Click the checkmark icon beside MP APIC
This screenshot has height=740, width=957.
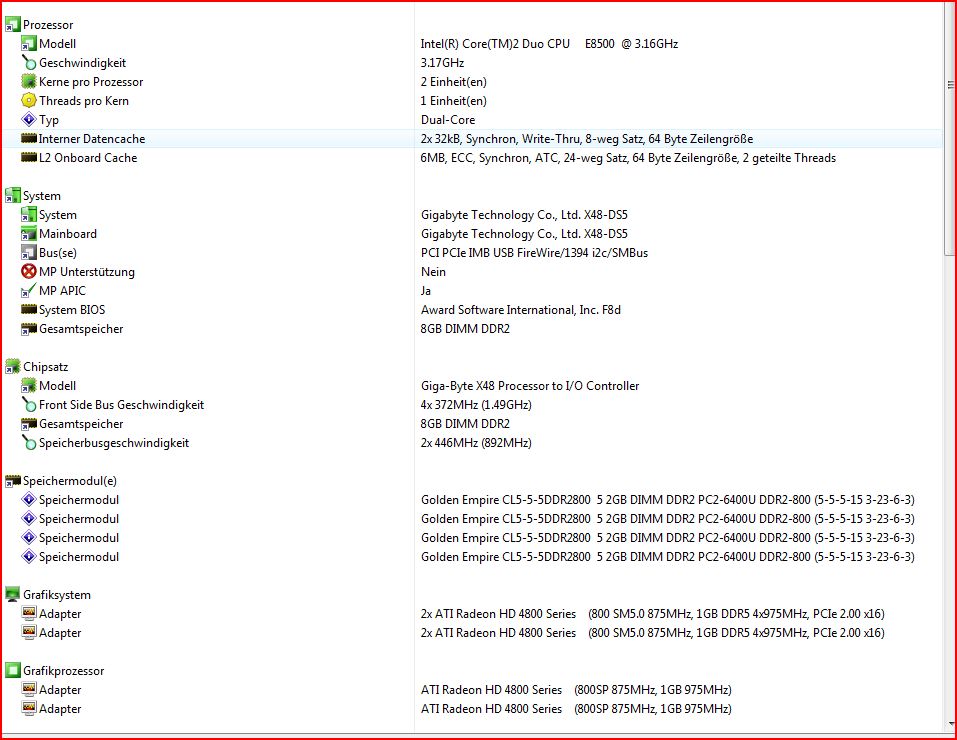tap(29, 291)
